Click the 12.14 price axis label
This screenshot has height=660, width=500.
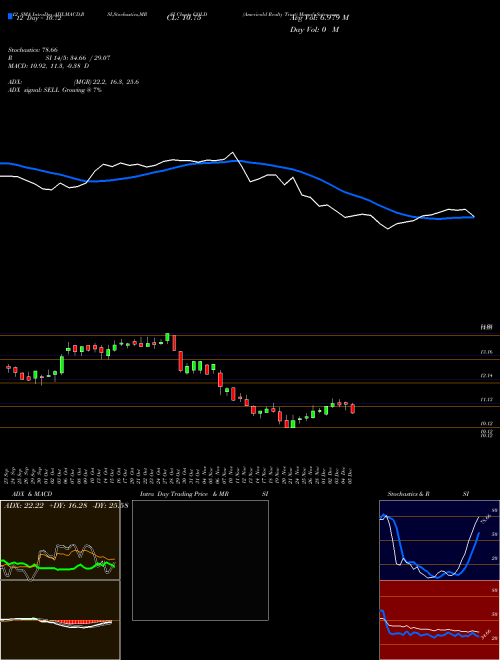click(x=486, y=375)
